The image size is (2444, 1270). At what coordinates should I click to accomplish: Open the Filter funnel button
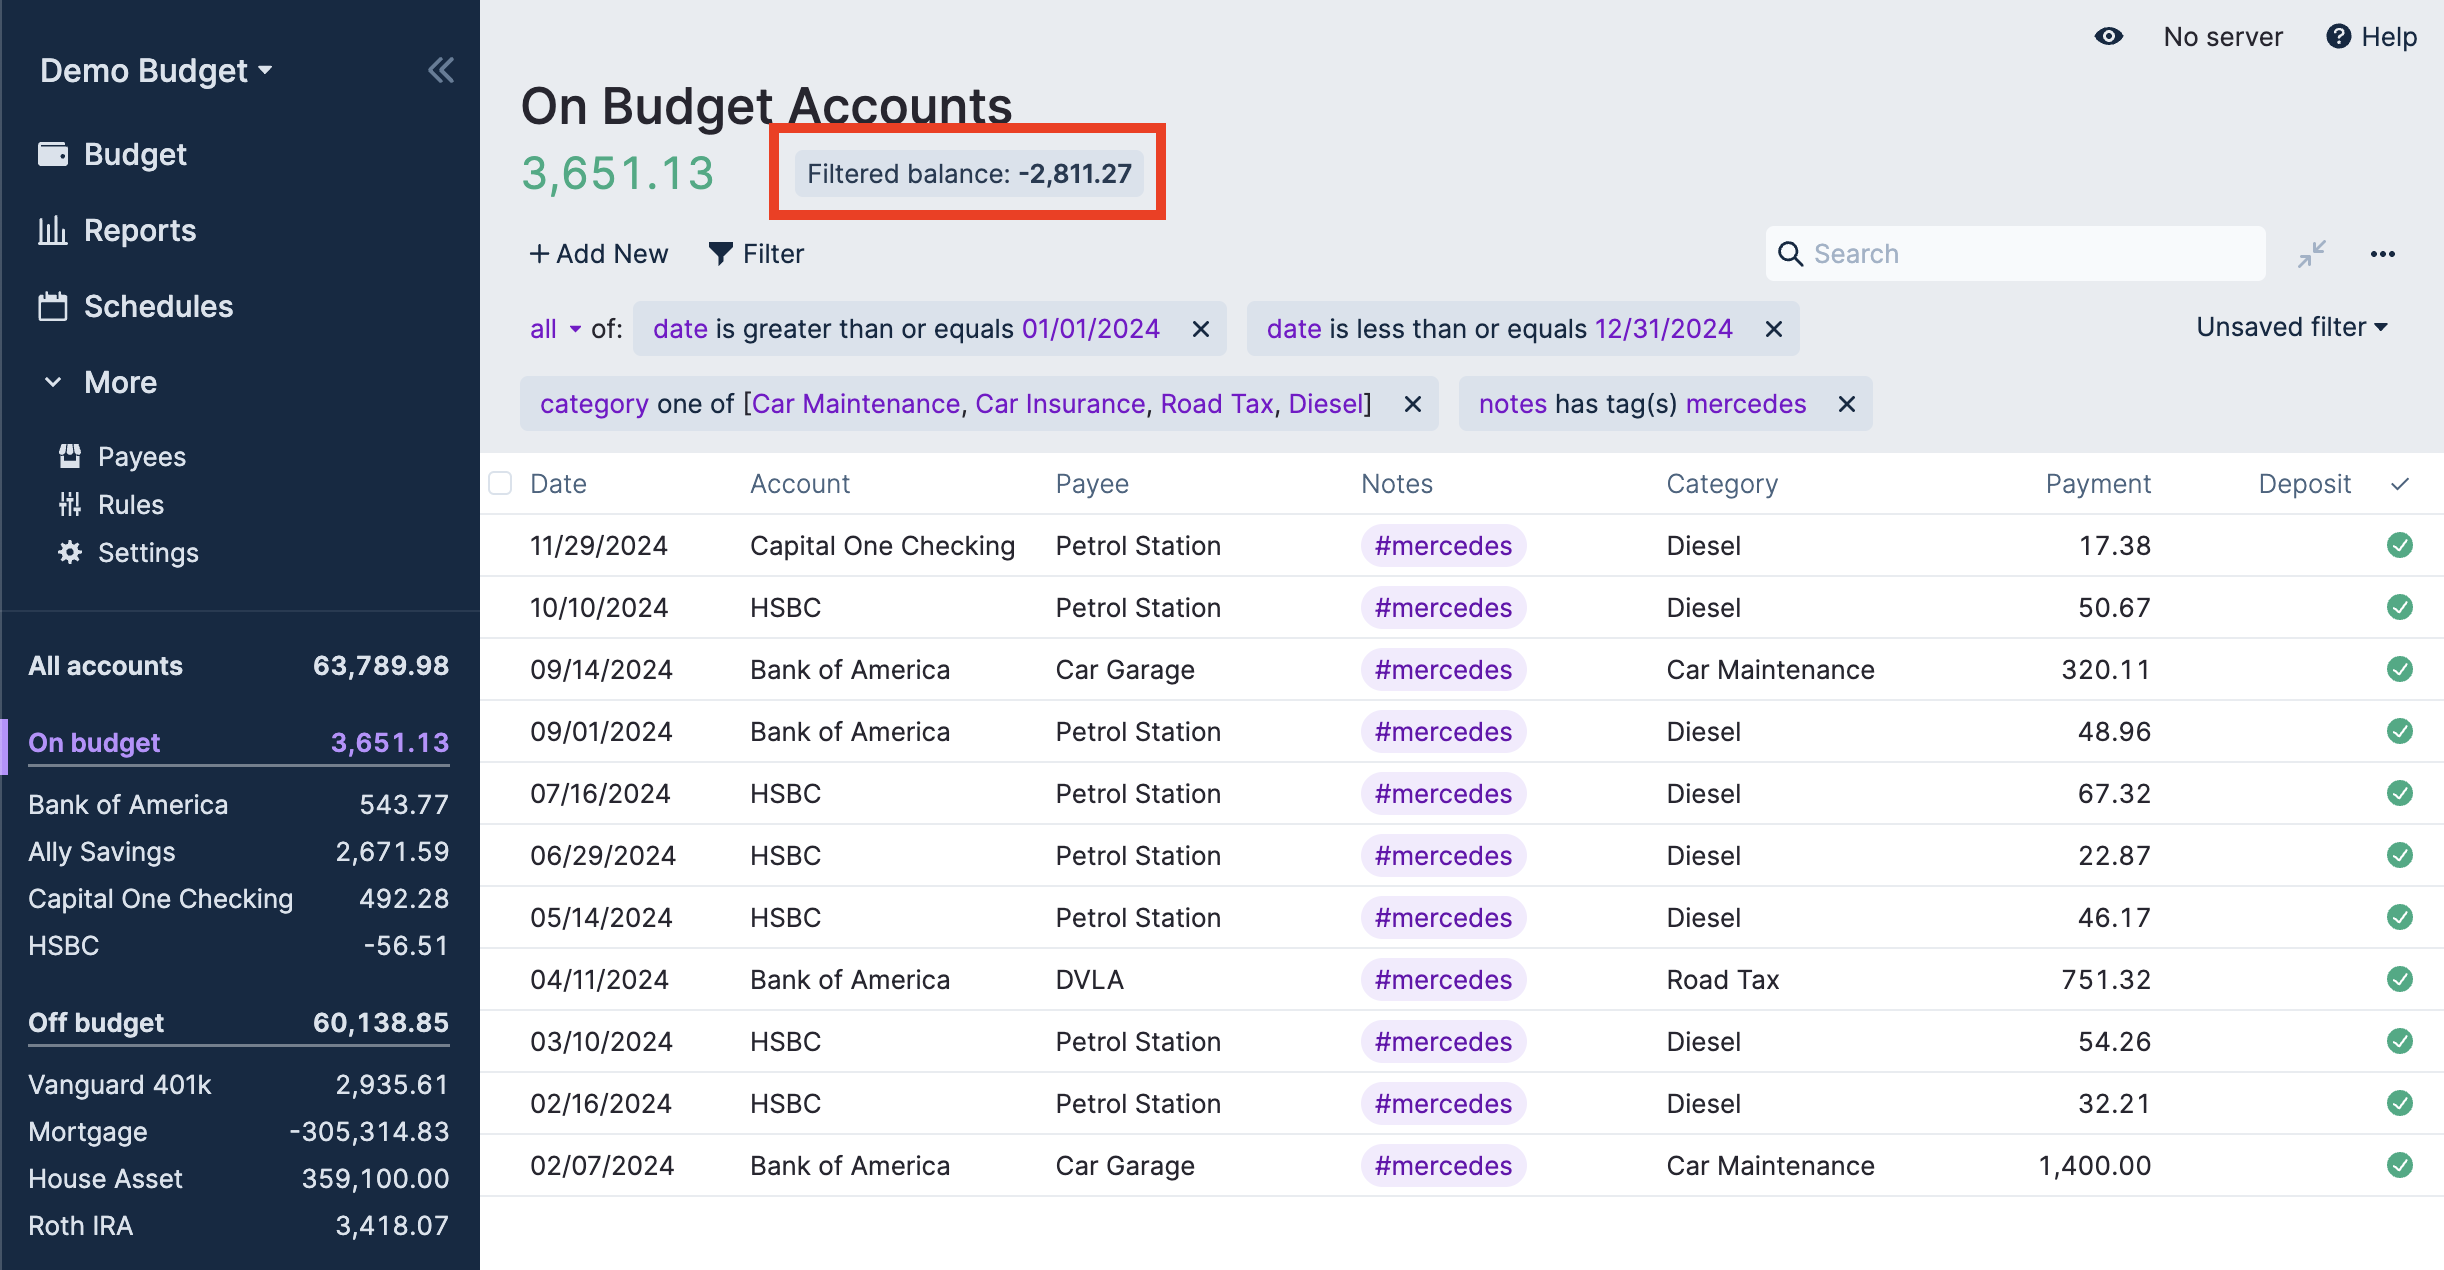(756, 254)
